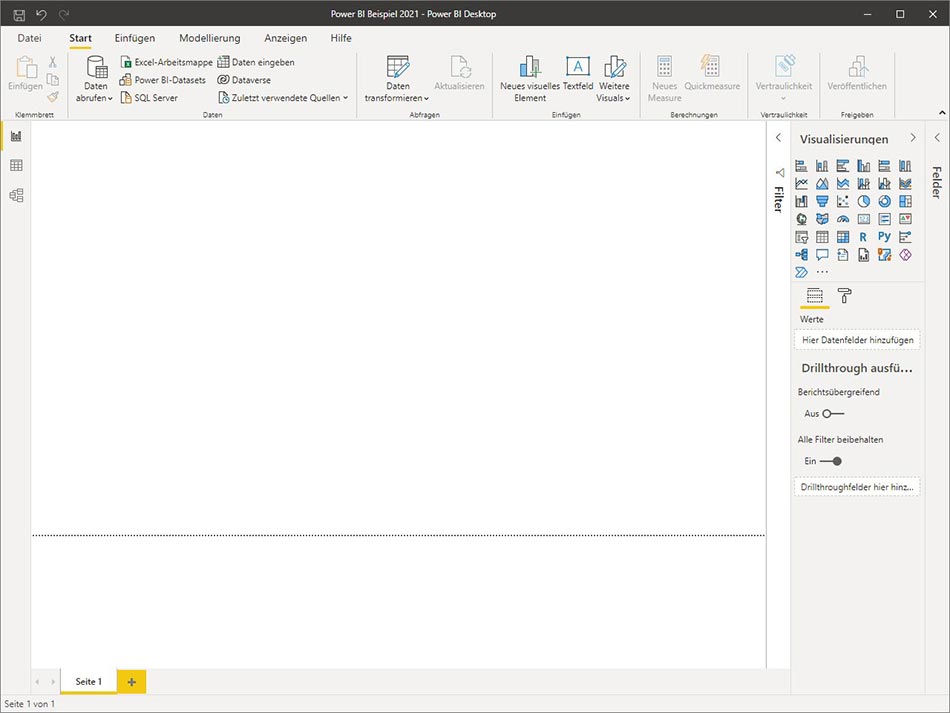Select the Seite 1 page tab

(88, 681)
